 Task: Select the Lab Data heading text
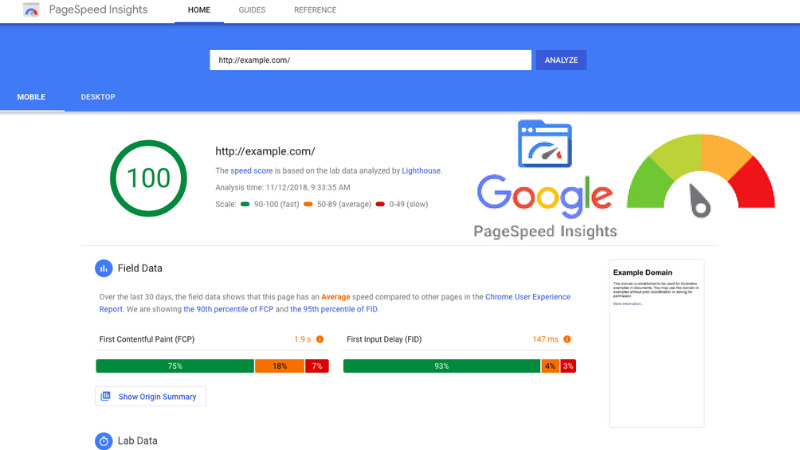tap(137, 441)
